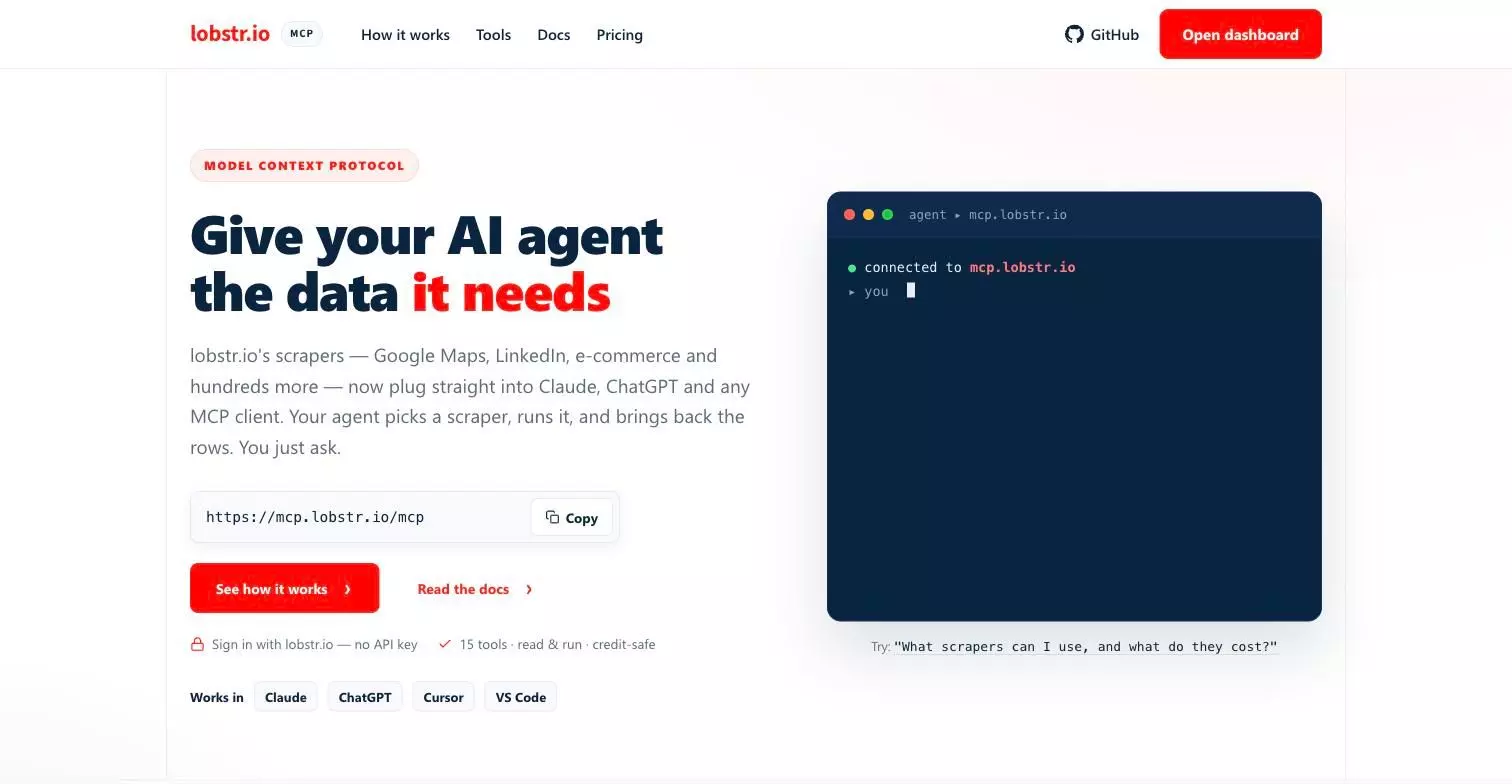
Task: Click the terminal you prompt cursor
Action: [x=911, y=291]
